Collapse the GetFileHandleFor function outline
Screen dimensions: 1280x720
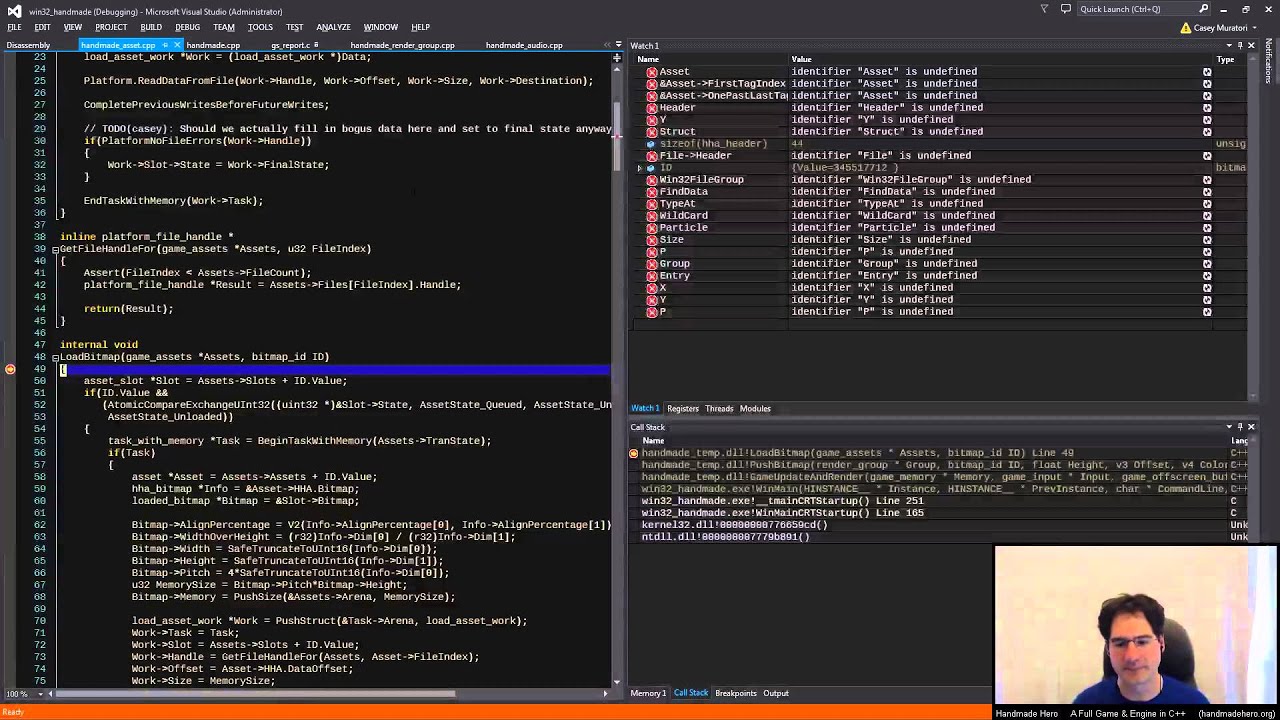[x=55, y=249]
